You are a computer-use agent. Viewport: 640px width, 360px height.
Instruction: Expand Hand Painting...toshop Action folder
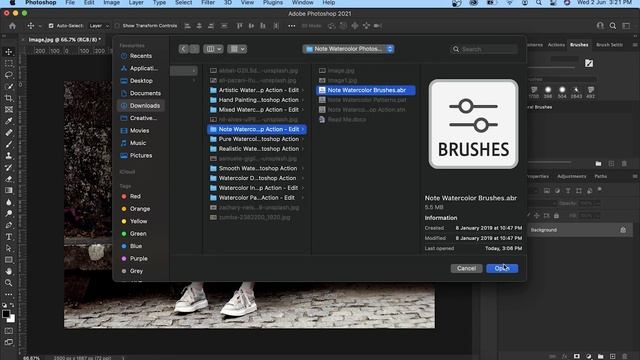(x=303, y=100)
